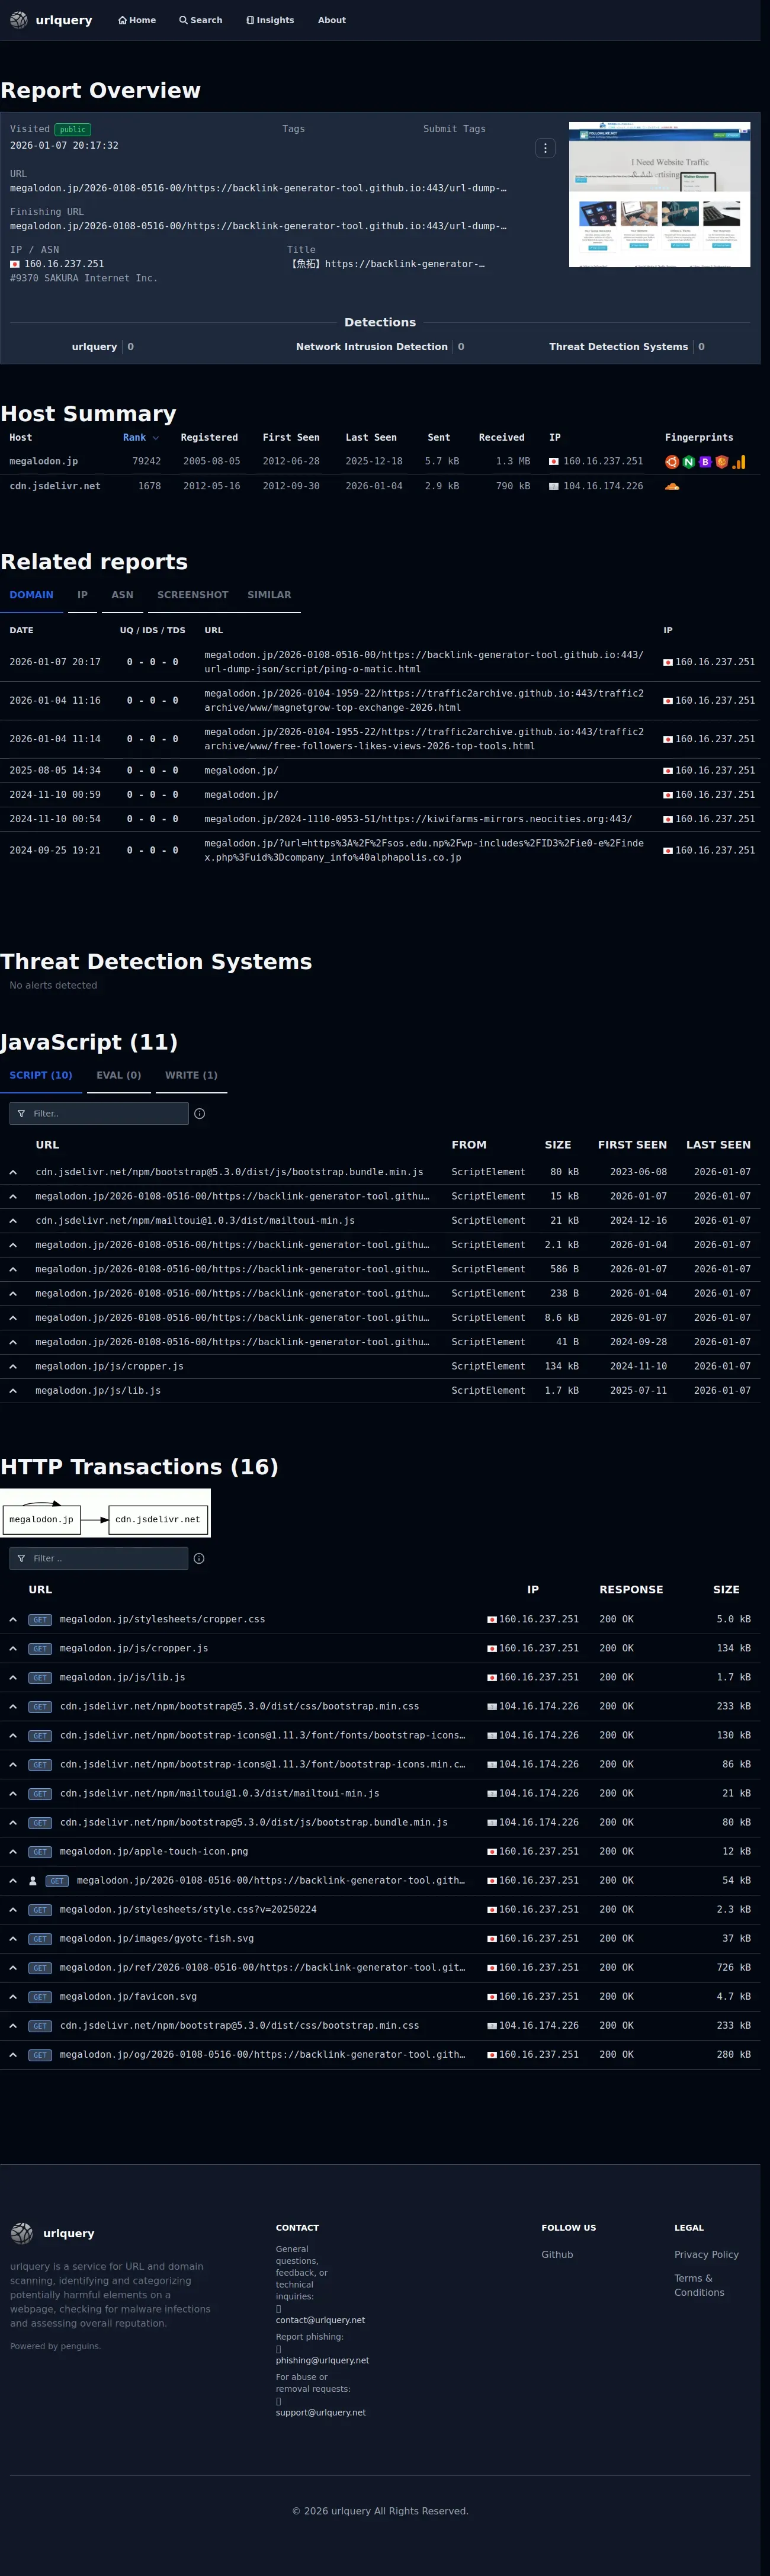The height and width of the screenshot is (2576, 770).
Task: Focus the HTTP Transactions Filter input field
Action: pyautogui.click(x=99, y=1559)
